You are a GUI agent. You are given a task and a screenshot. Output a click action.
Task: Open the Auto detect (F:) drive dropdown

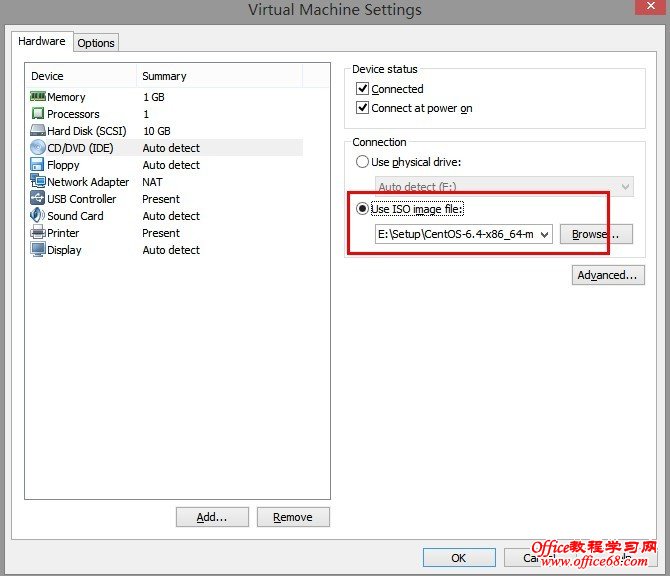625,187
